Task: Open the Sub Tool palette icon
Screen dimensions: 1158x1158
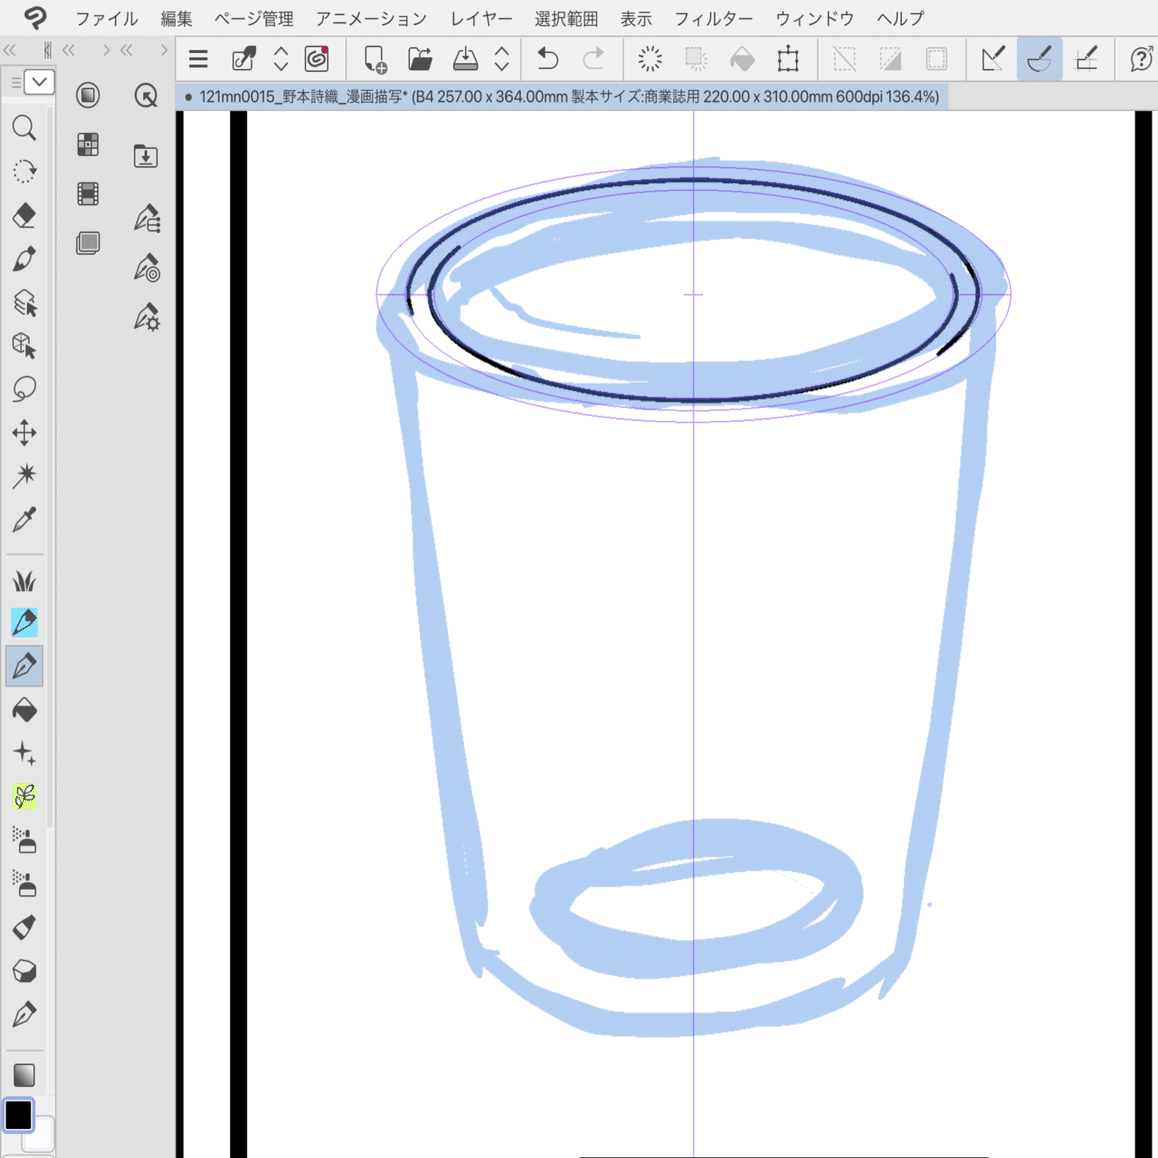Action: point(147,218)
